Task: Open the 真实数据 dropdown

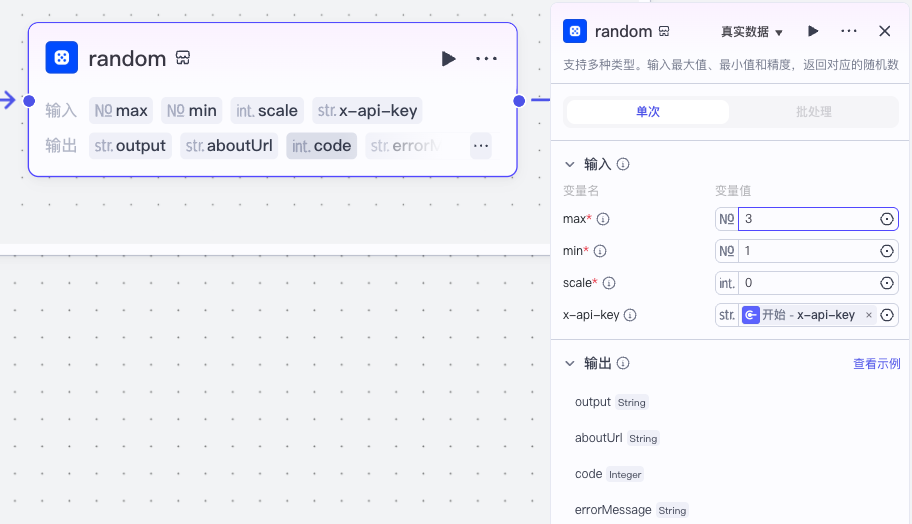Action: click(x=752, y=32)
